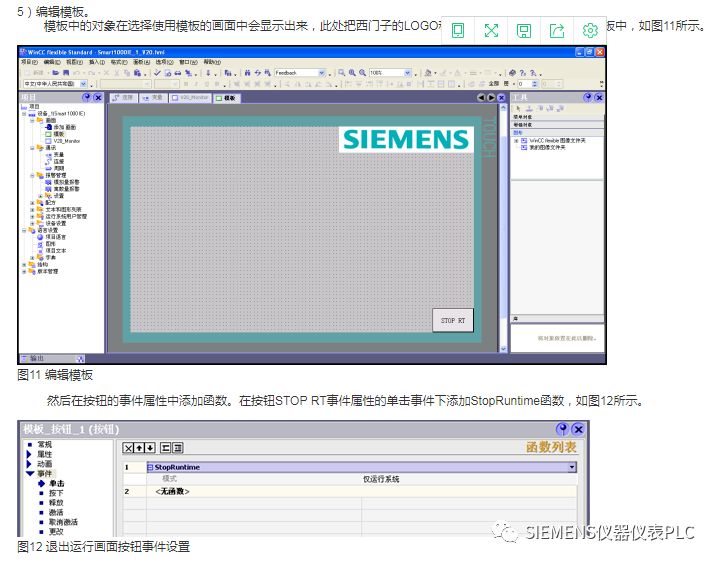This screenshot has height=563, width=717.
Task: Click the save image icon in overlay bar
Action: click(524, 31)
